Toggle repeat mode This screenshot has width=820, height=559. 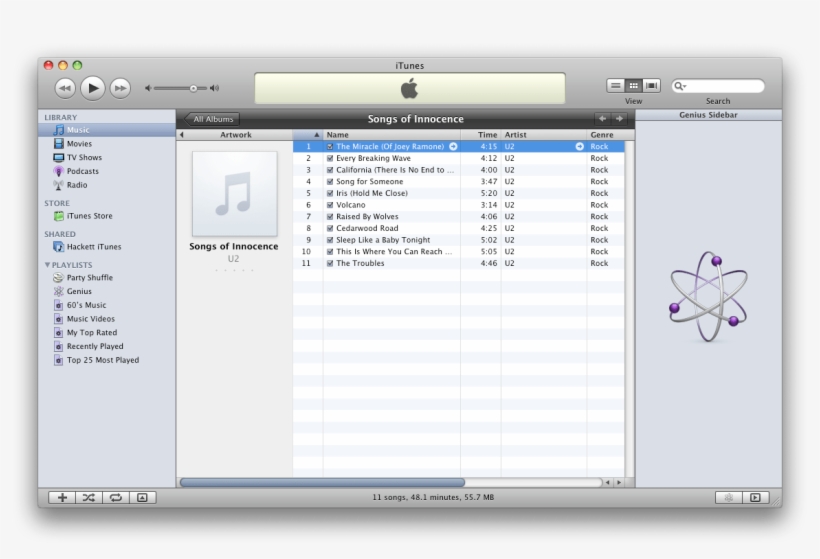[116, 497]
